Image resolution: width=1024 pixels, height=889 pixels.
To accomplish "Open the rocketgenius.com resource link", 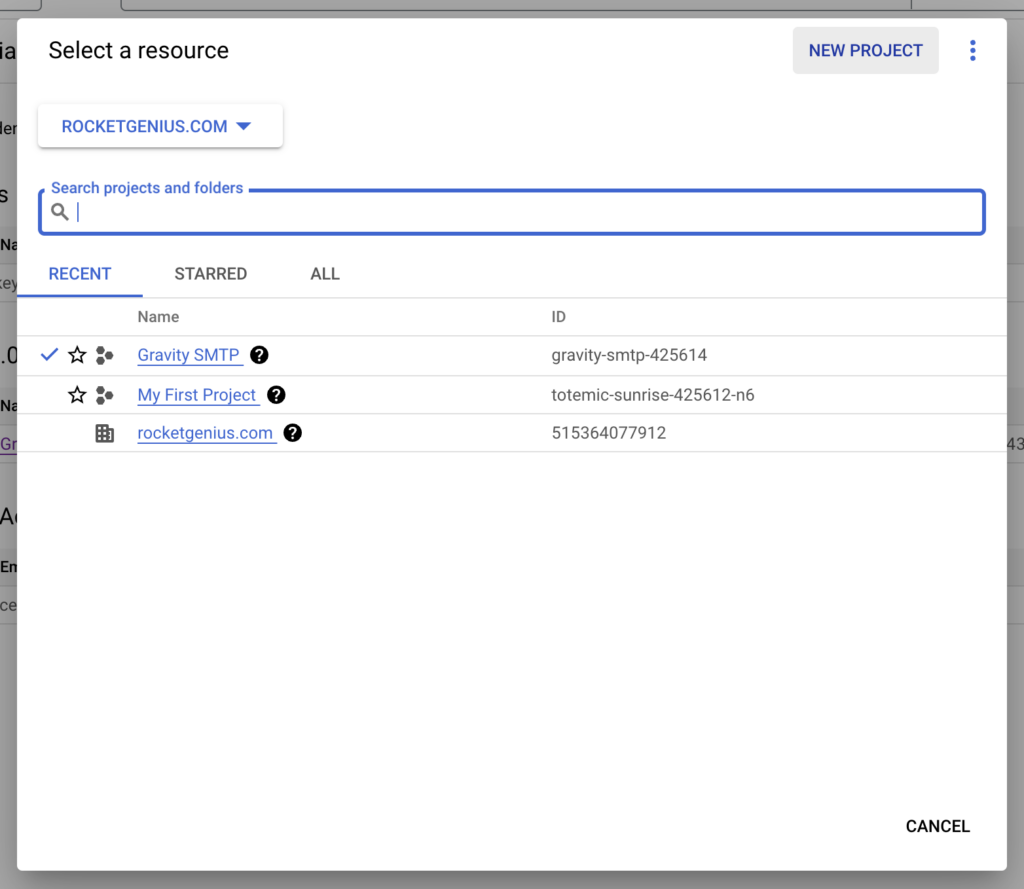I will (206, 433).
